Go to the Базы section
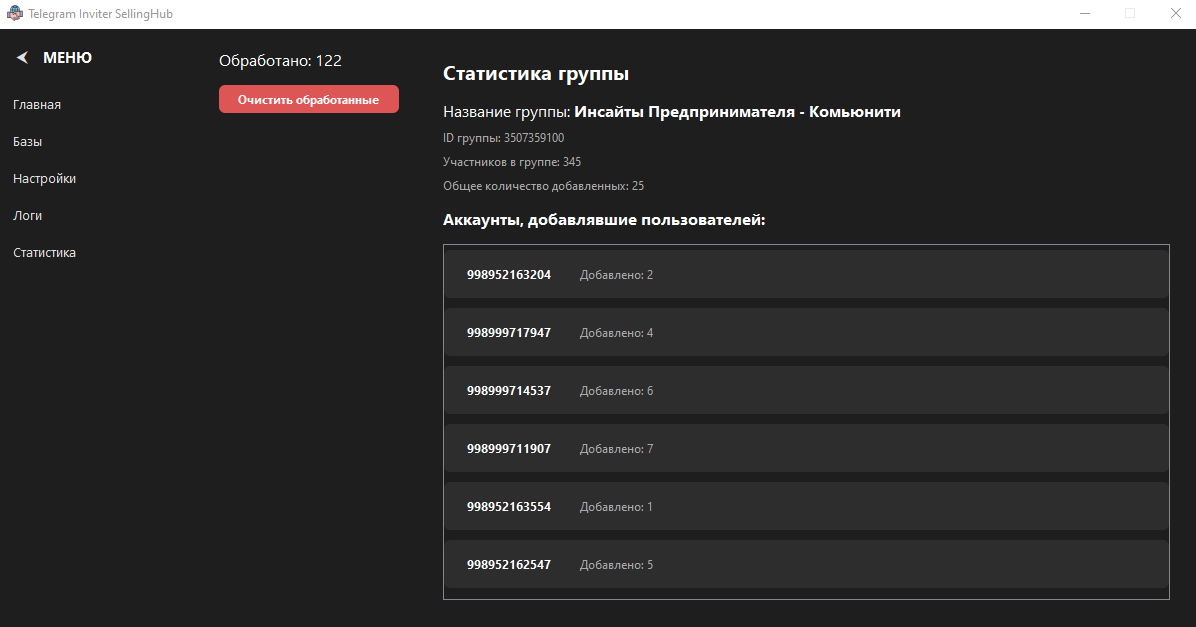 [28, 142]
